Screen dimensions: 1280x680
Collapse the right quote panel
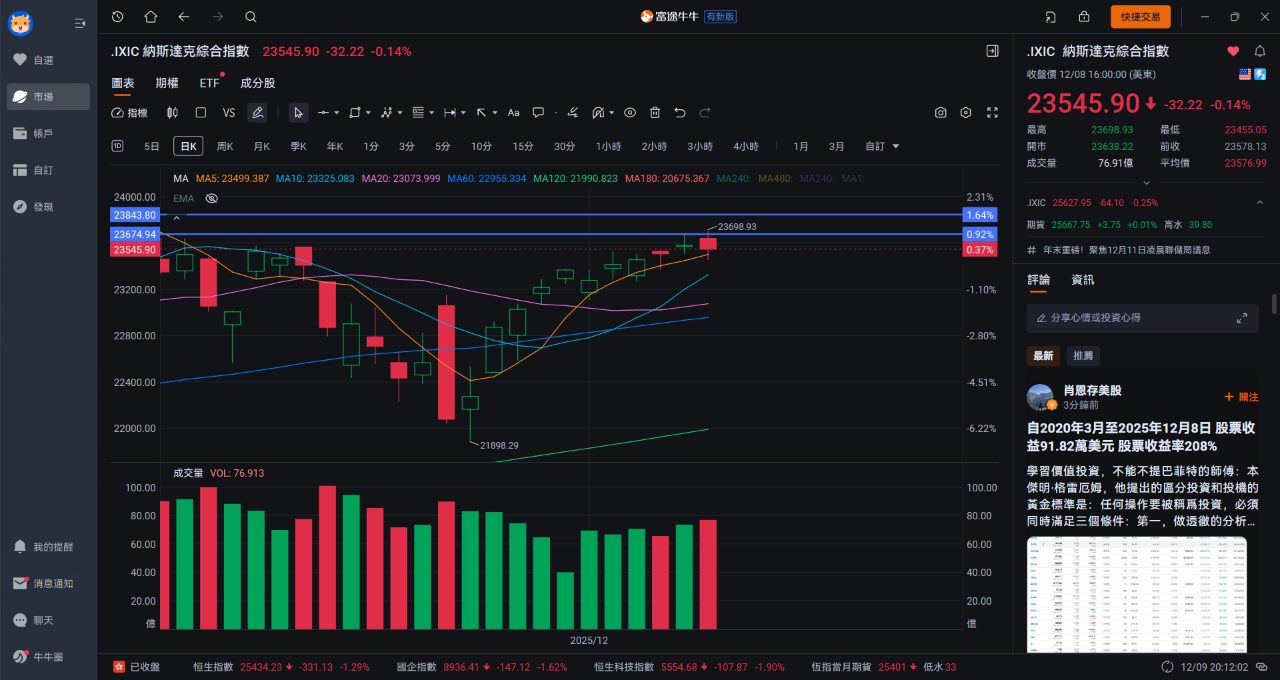coord(992,51)
